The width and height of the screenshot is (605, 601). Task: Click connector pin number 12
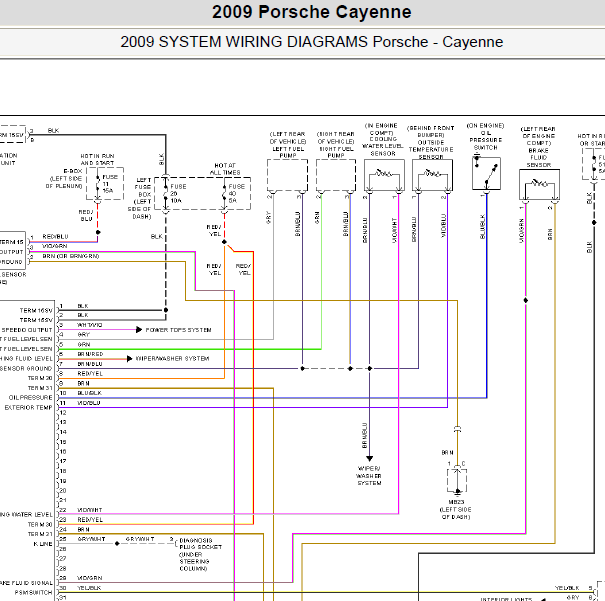(63, 412)
